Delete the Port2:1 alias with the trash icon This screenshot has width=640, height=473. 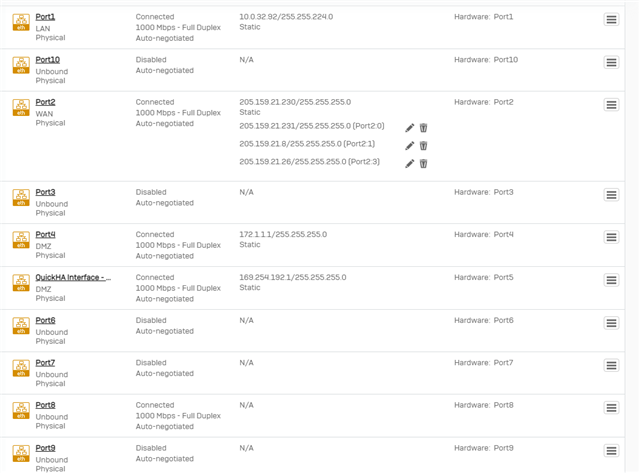pyautogui.click(x=423, y=146)
